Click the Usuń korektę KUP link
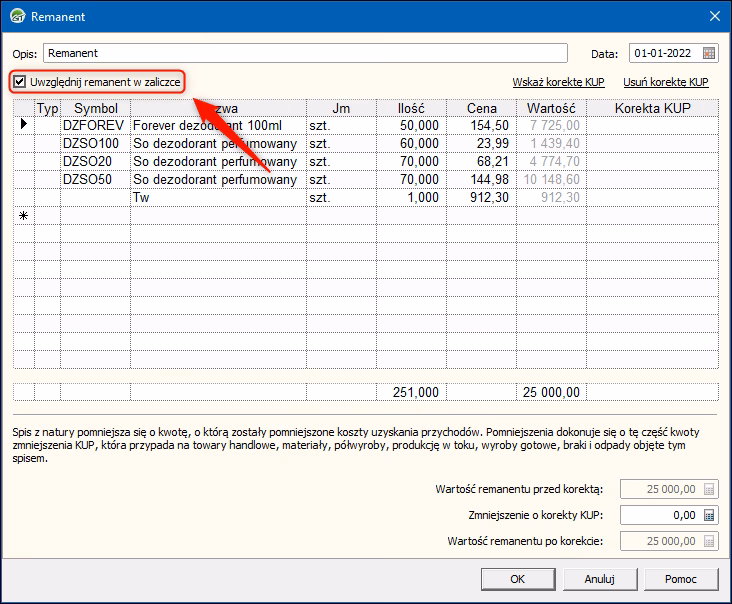This screenshot has width=732, height=604. 665,82
